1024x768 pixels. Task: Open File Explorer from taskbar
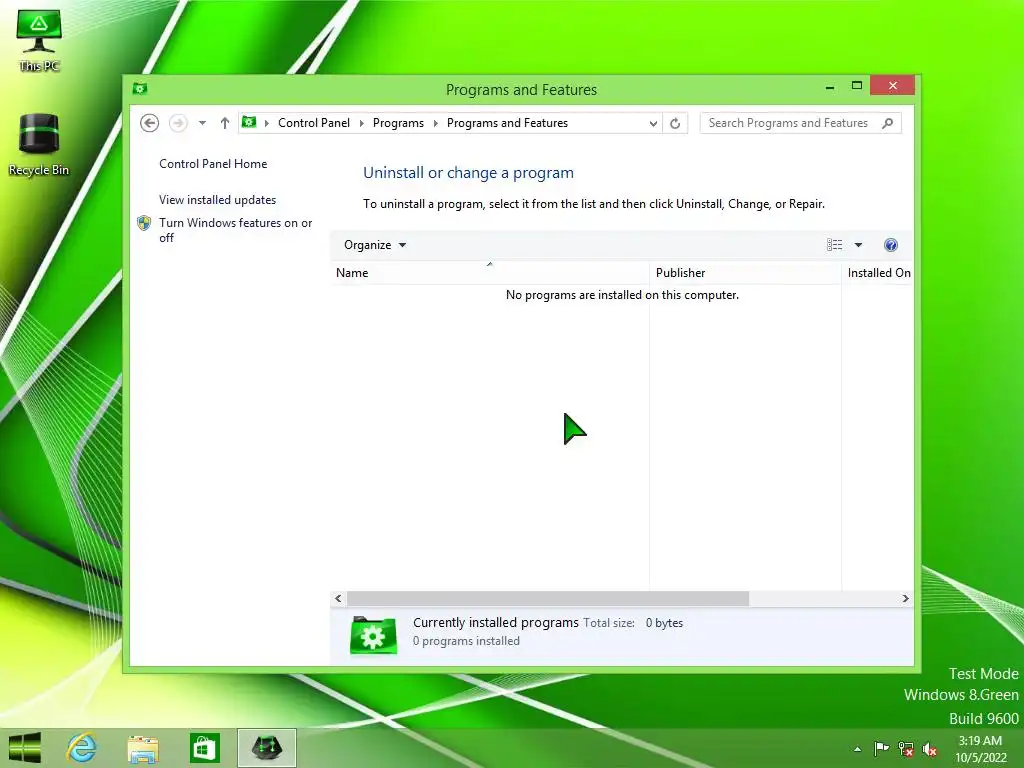(x=143, y=749)
